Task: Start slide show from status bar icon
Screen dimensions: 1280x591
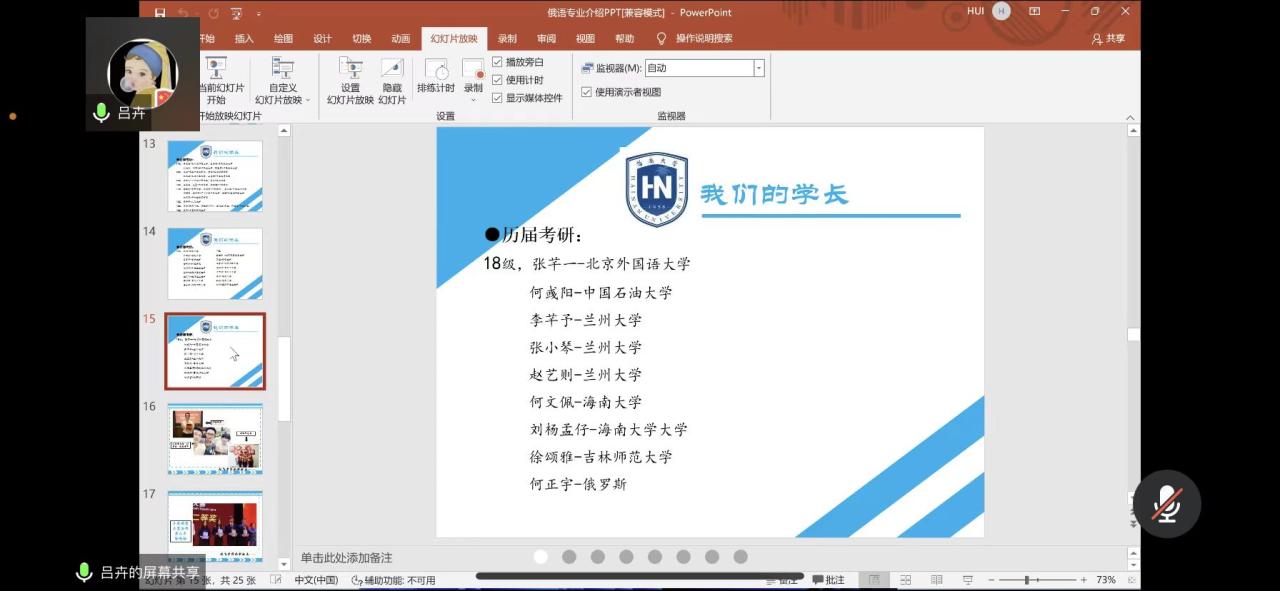Action: pos(967,580)
